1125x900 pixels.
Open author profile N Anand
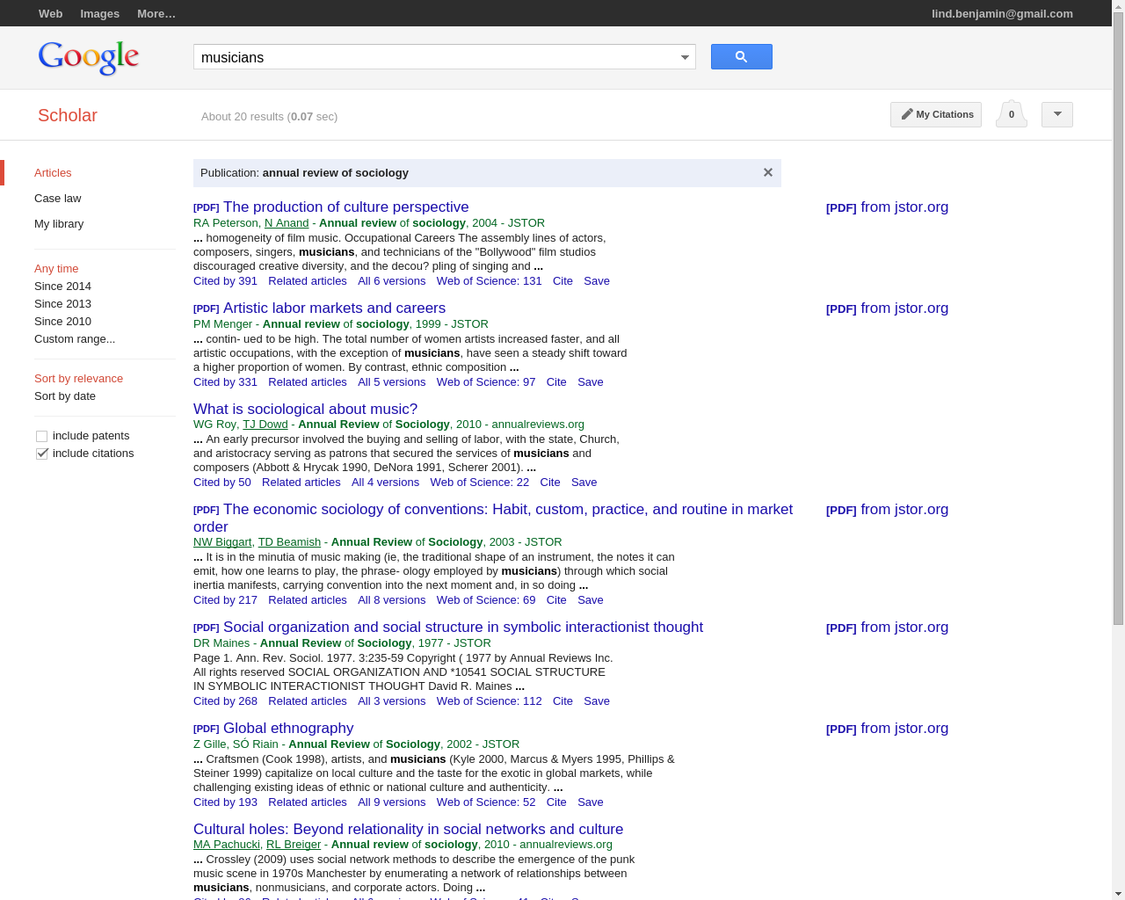click(286, 223)
